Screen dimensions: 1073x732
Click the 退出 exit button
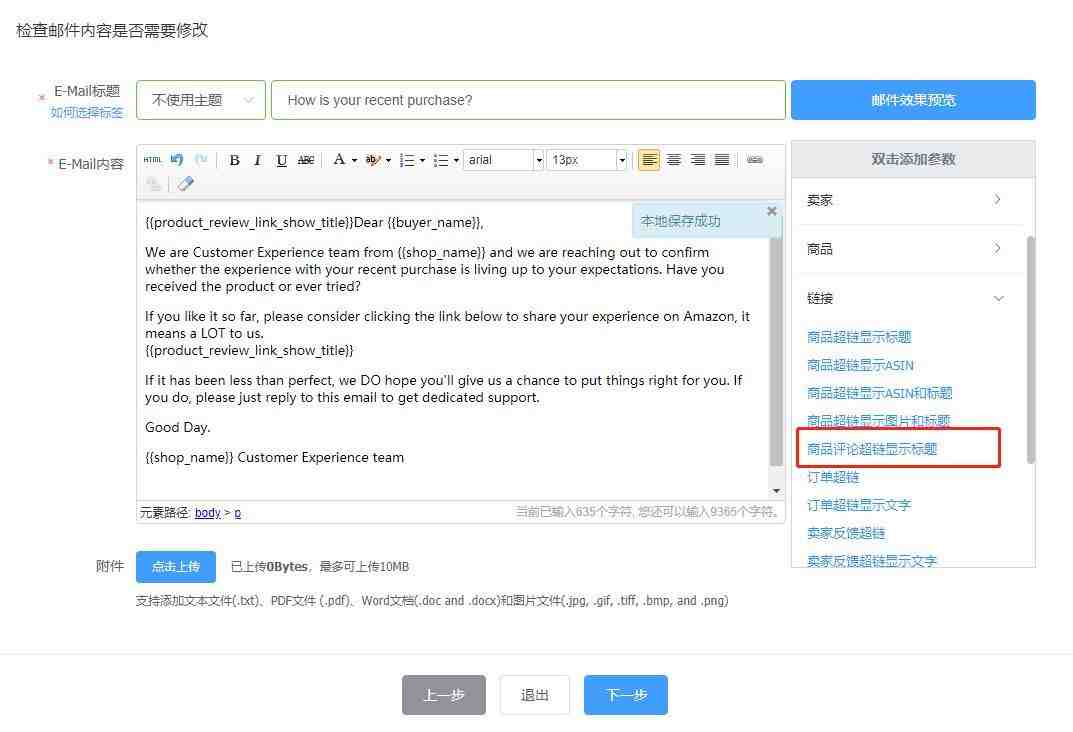tap(534, 695)
